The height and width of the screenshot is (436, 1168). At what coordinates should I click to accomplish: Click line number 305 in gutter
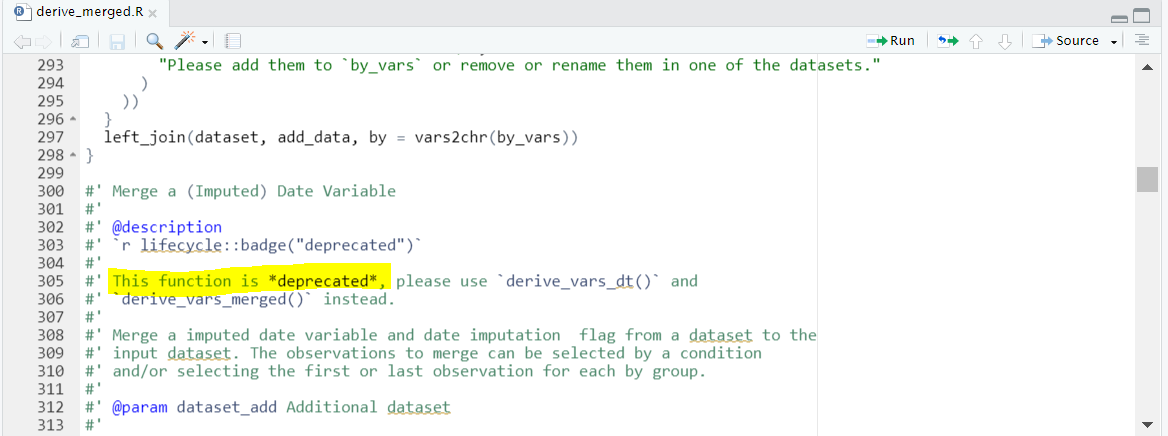click(51, 281)
